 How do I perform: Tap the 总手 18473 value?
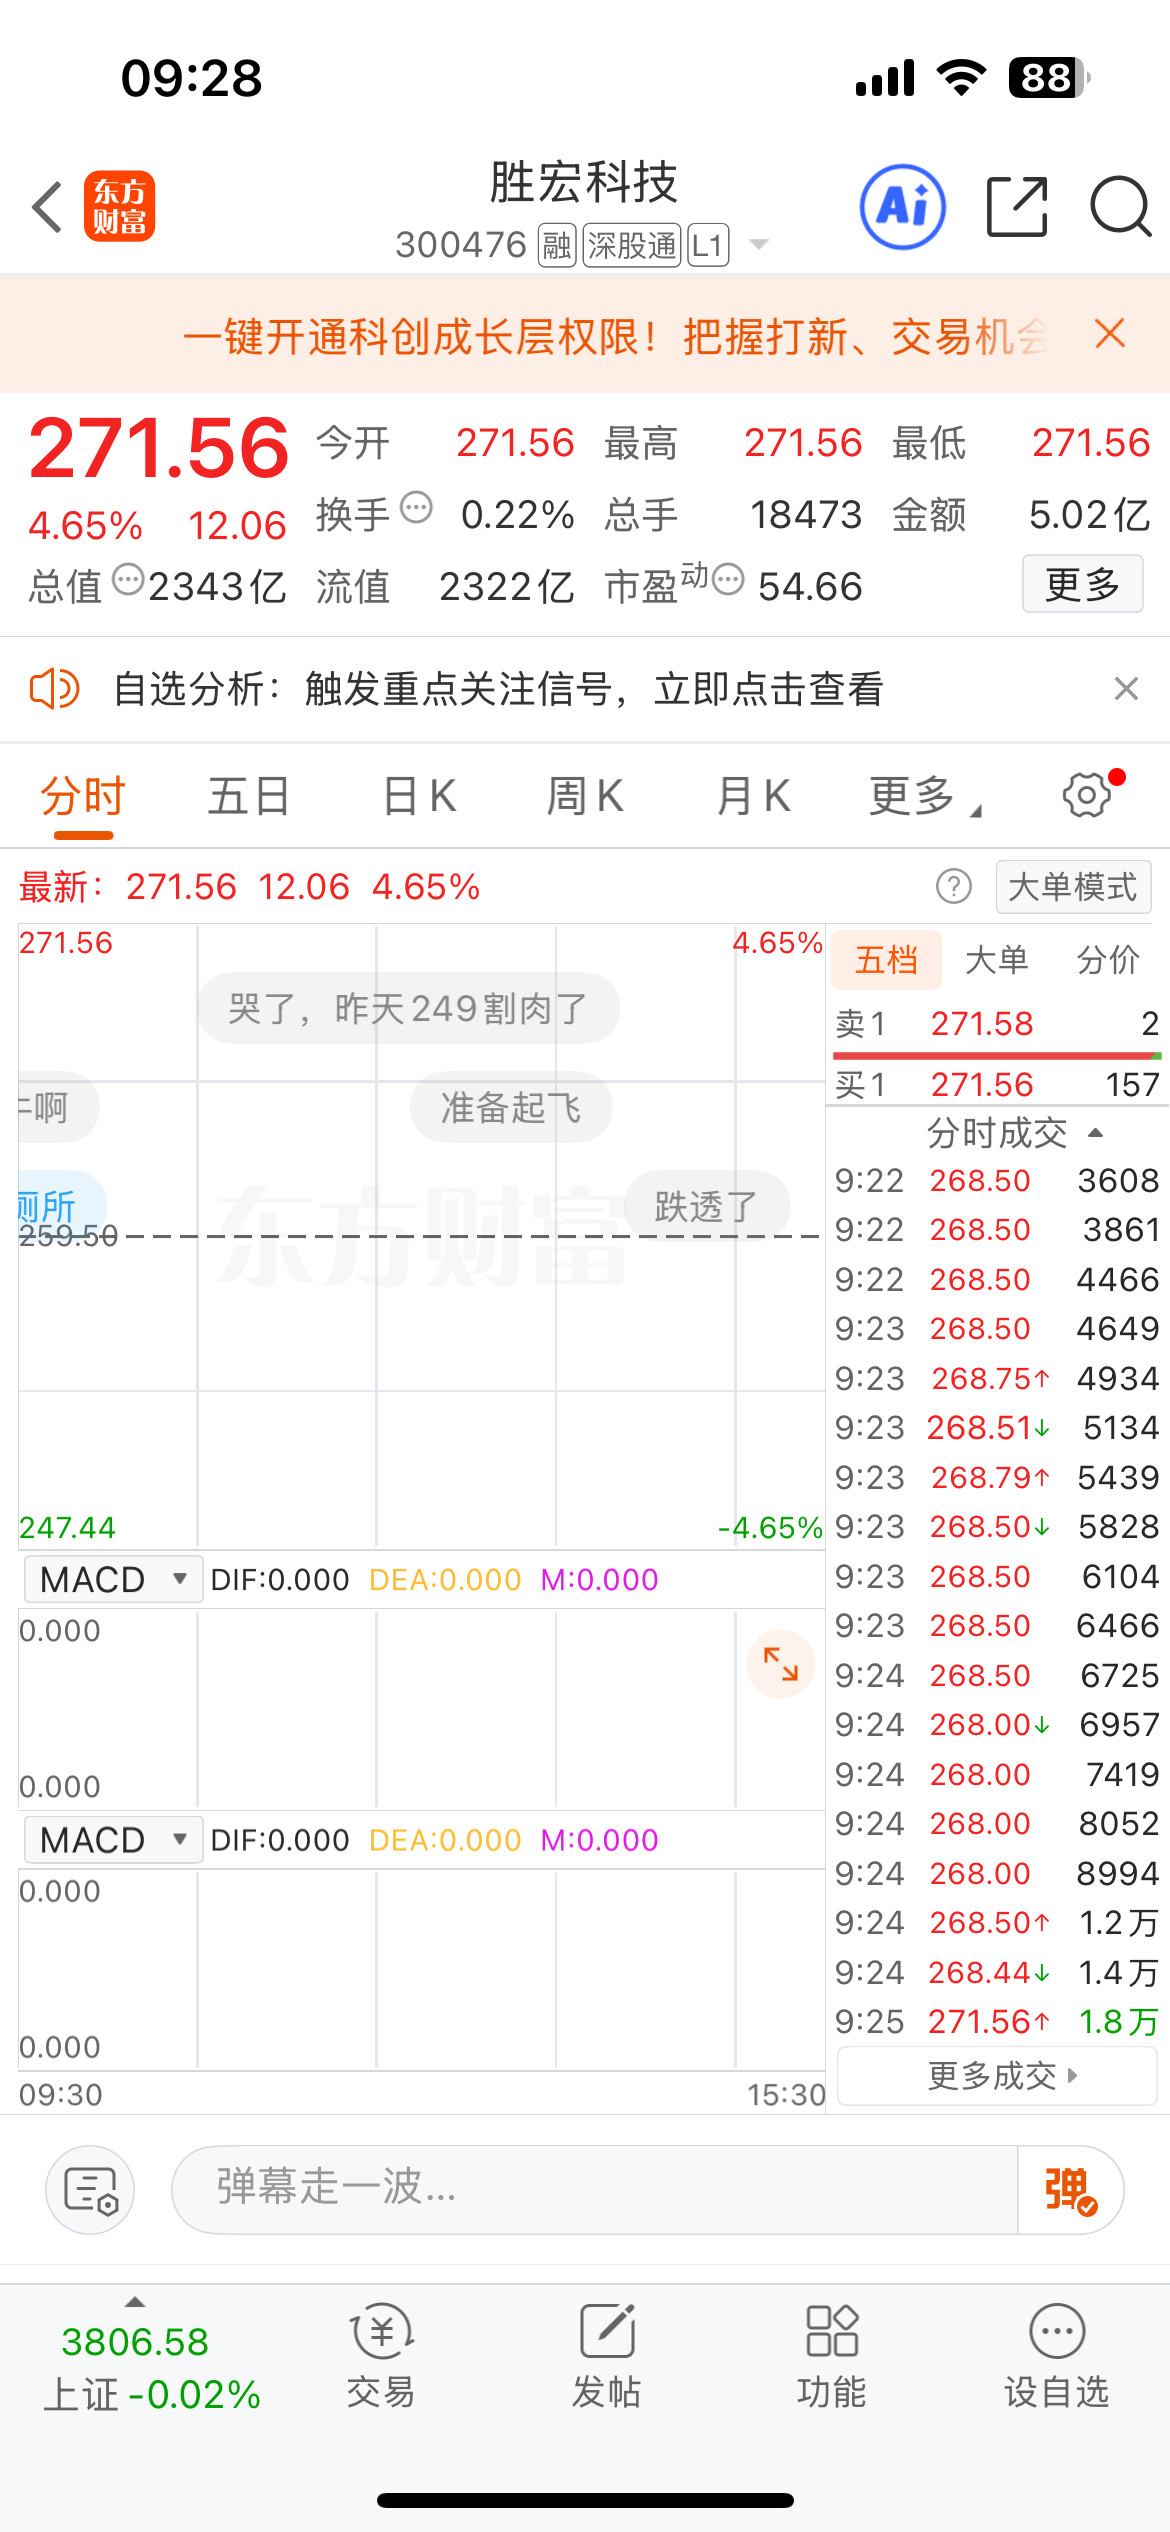coord(806,515)
